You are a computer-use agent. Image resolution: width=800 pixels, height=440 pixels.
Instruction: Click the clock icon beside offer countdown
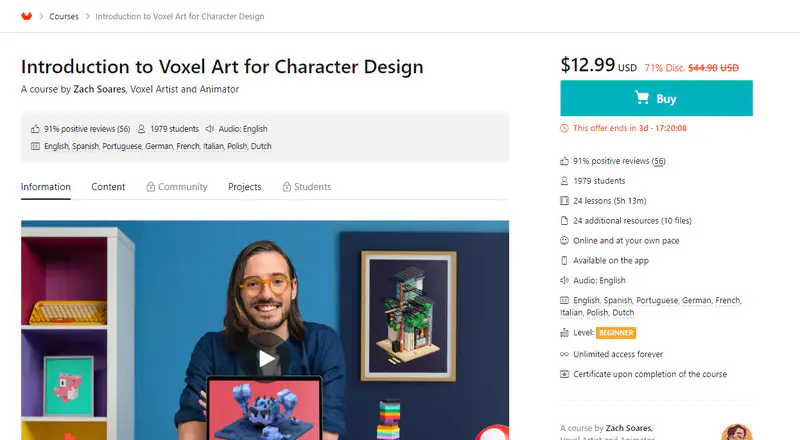click(566, 128)
